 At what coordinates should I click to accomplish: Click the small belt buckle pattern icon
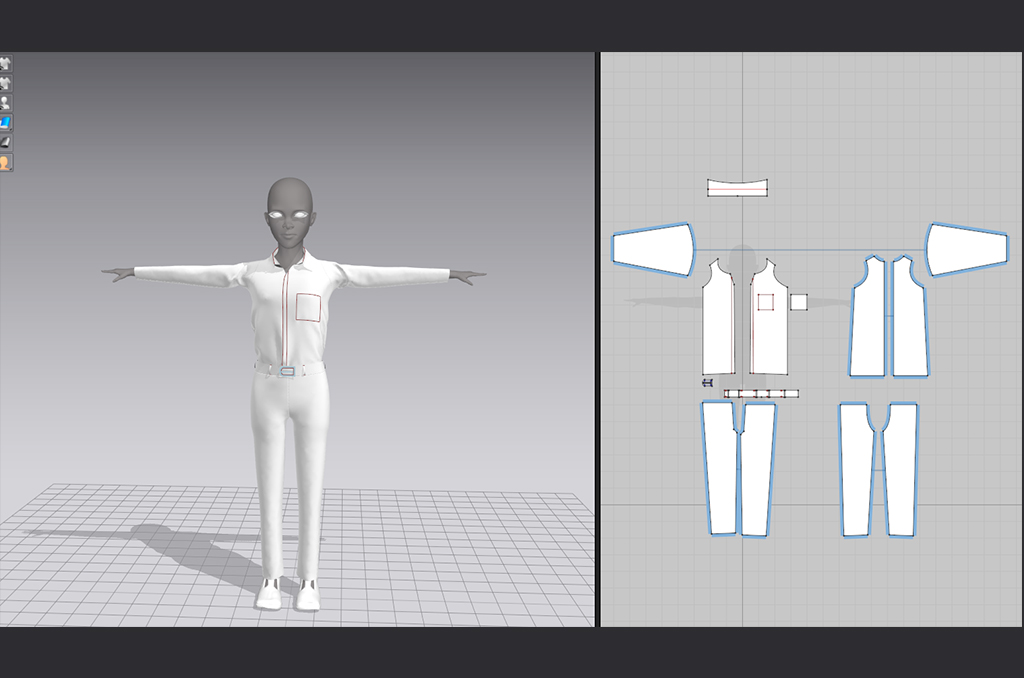[708, 383]
